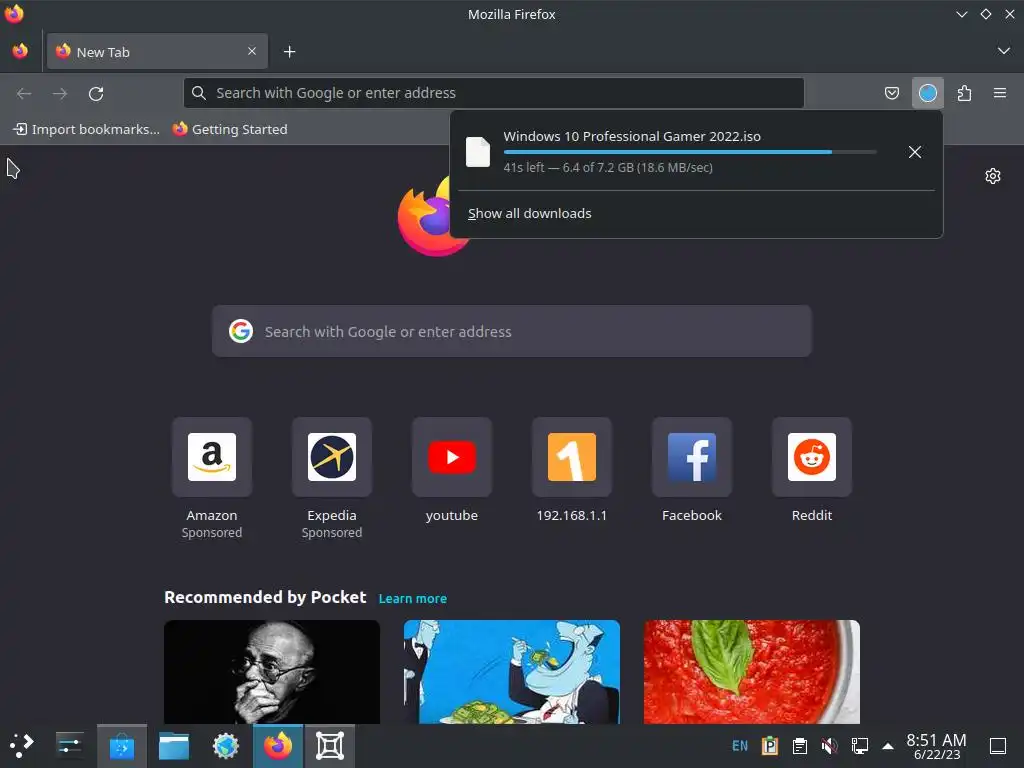Go forward with the forward arrow
The image size is (1024, 768).
pyautogui.click(x=60, y=93)
